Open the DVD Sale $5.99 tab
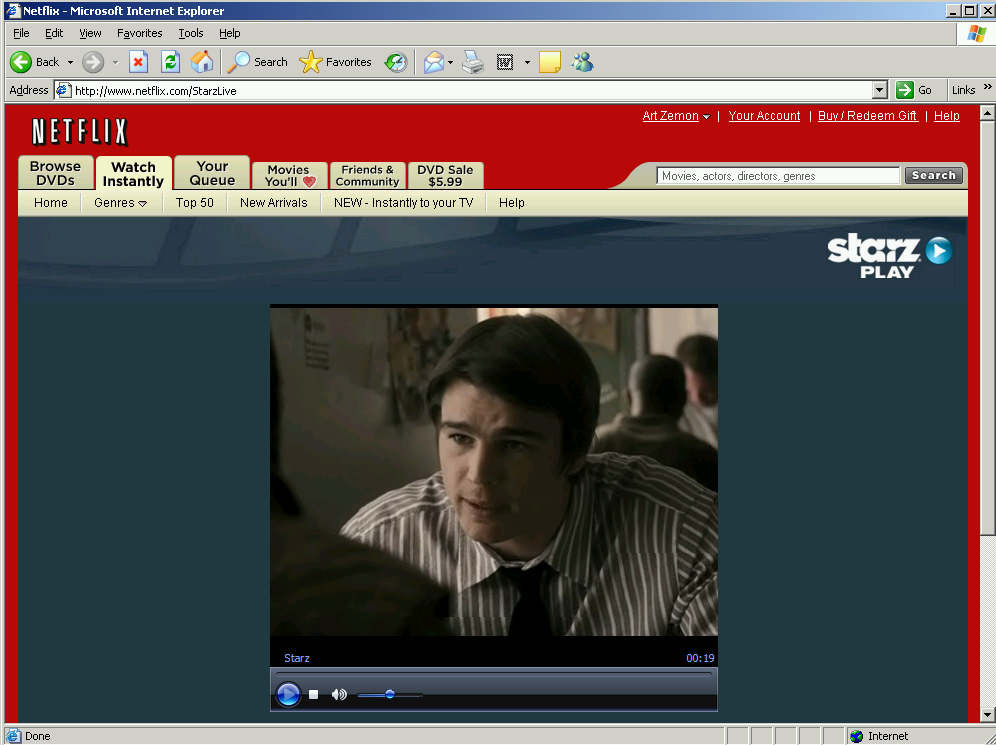 coord(445,176)
